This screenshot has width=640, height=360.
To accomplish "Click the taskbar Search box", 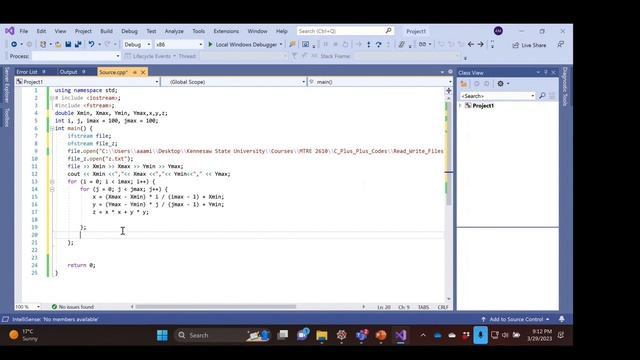I will pos(223,335).
